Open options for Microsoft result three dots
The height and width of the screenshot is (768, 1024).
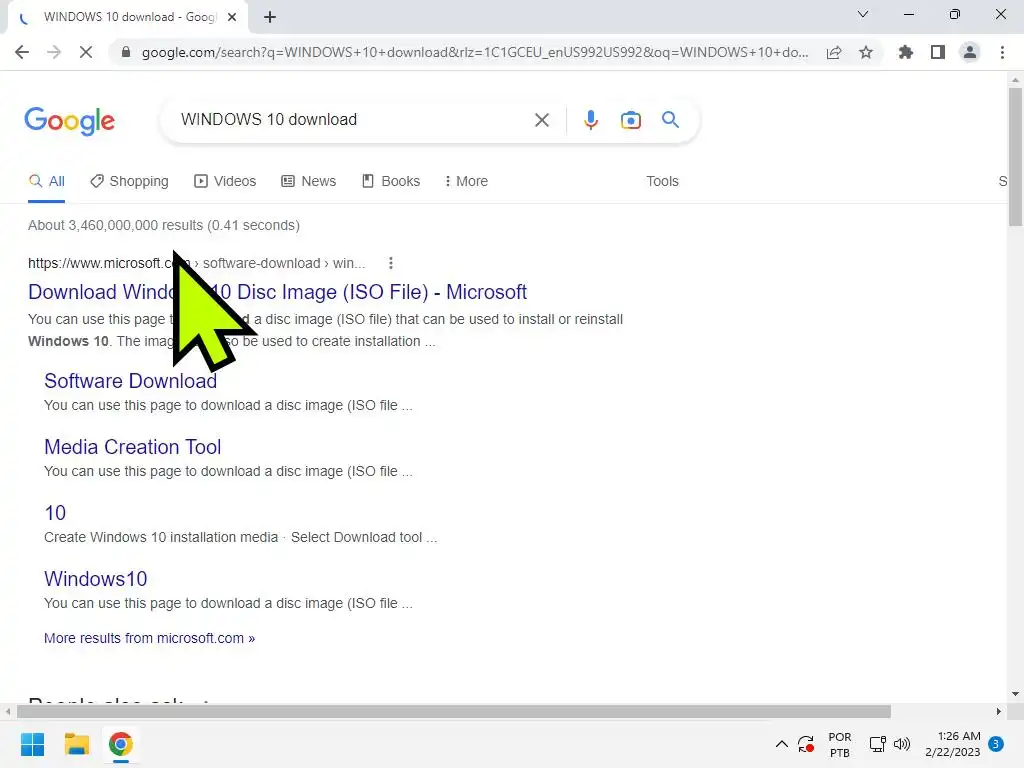(x=391, y=263)
